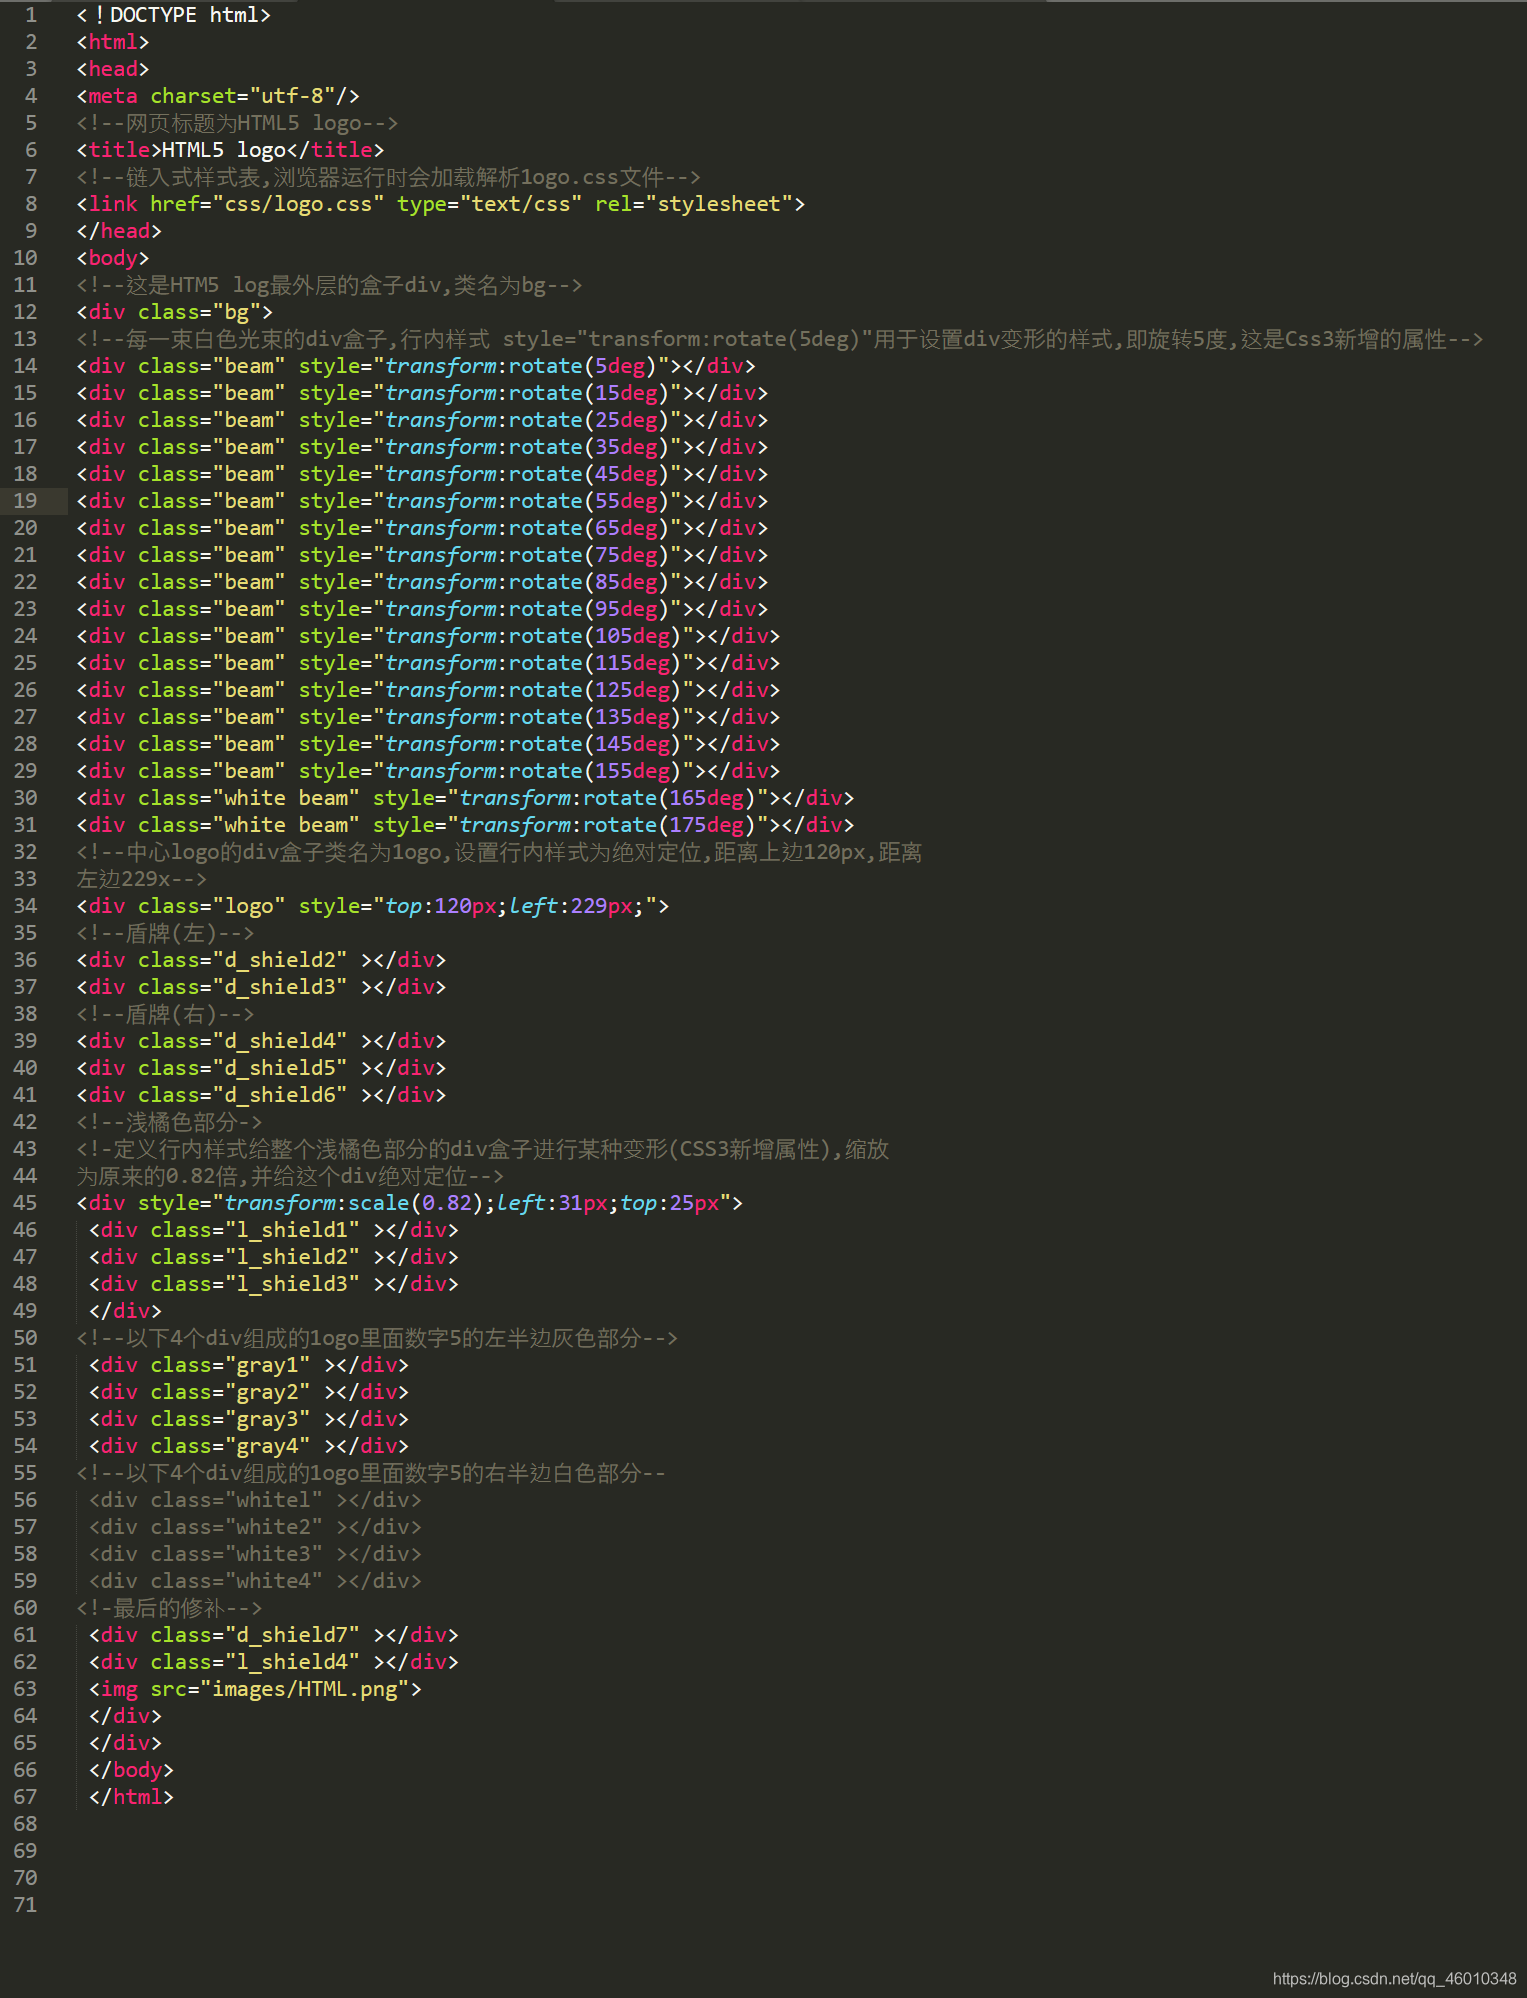Click the opening body tag
Viewport: 1527px width, 1998px height.
point(112,258)
